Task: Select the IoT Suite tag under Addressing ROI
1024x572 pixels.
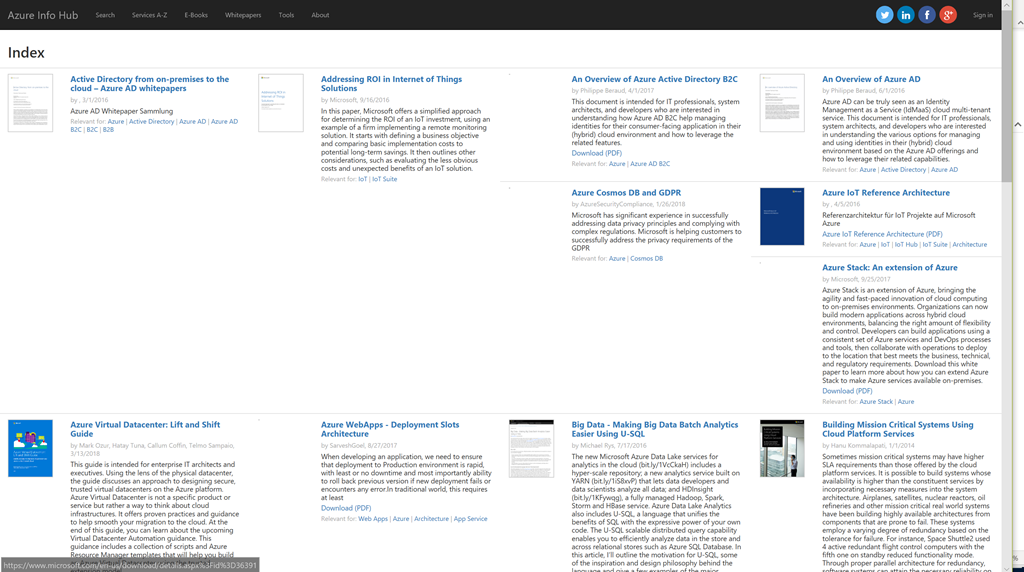Action: tap(385, 179)
